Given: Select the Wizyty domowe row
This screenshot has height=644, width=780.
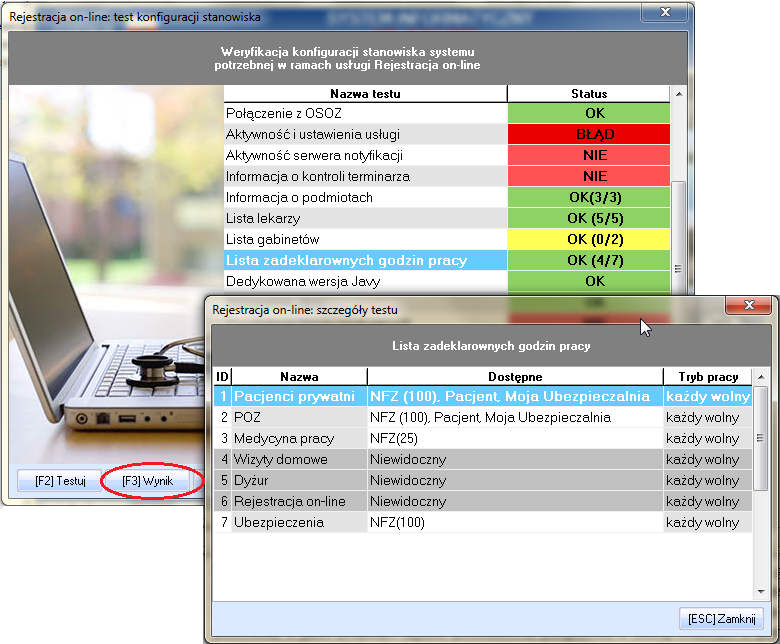Looking at the screenshot, I should pos(483,459).
